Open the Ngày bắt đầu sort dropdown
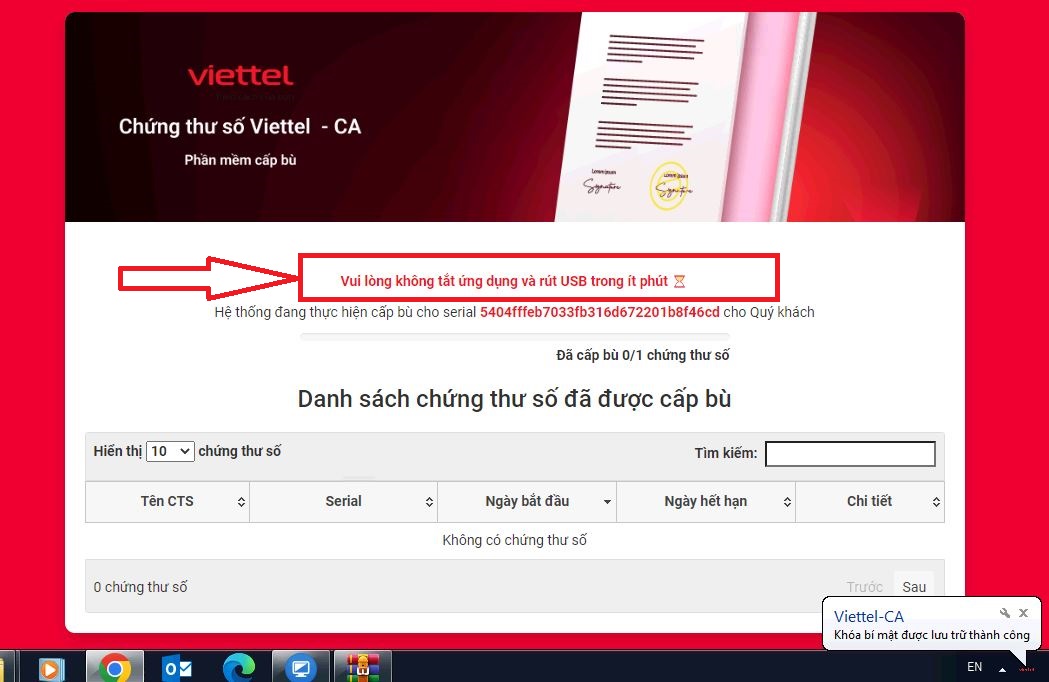The image size is (1049, 682). tap(606, 501)
